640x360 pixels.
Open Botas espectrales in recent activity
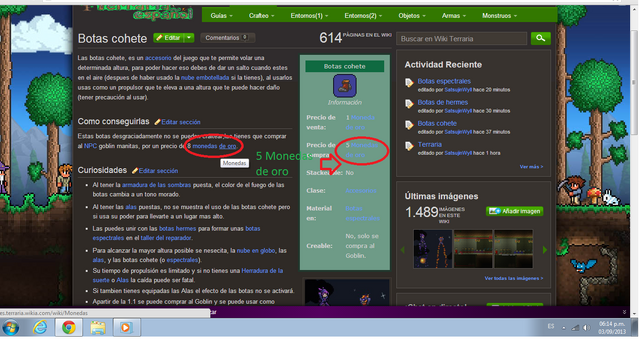point(444,81)
